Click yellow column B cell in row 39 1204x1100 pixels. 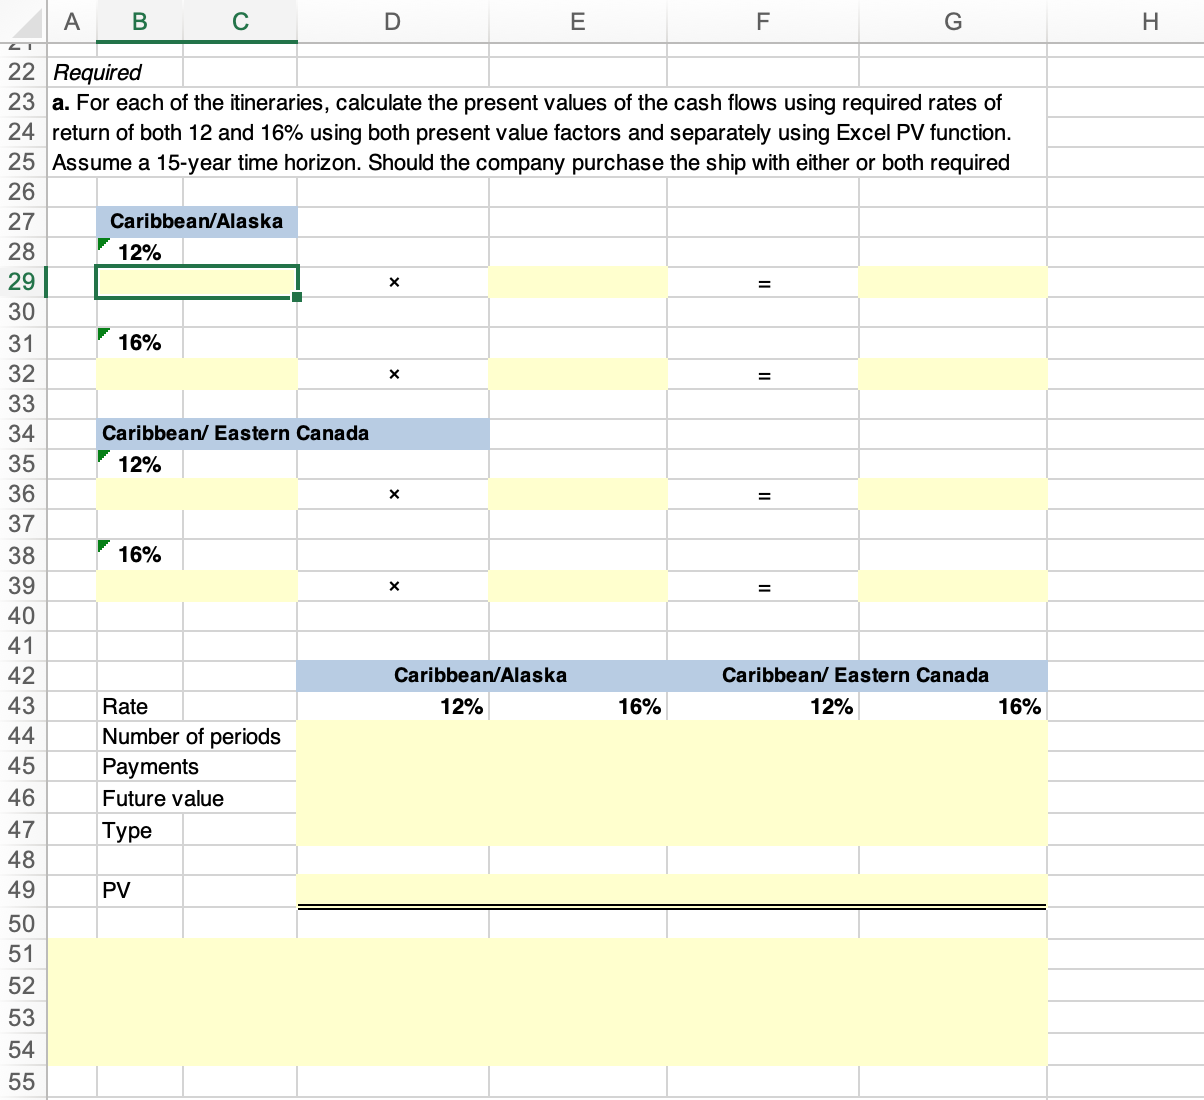click(197, 586)
